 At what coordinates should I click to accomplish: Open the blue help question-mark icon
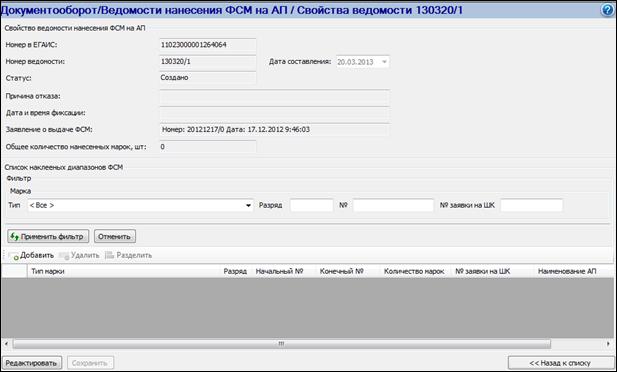point(608,10)
